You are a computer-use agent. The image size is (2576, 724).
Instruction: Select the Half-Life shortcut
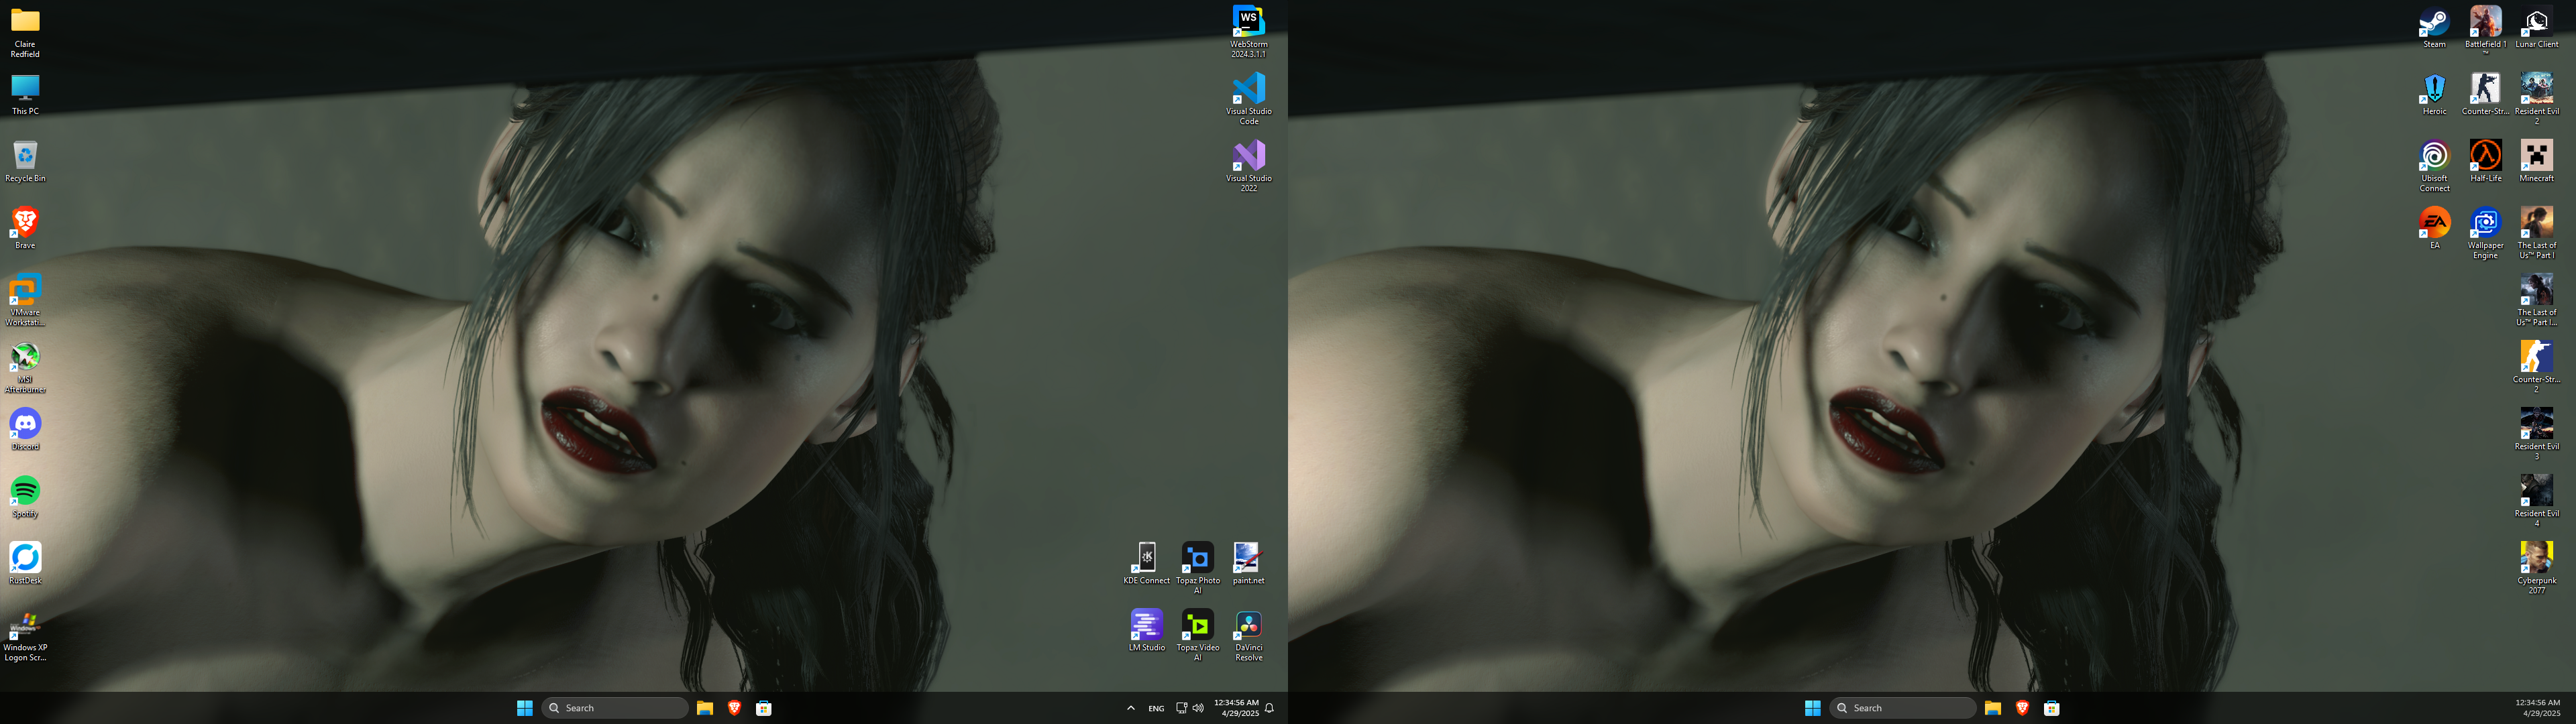tap(2485, 161)
